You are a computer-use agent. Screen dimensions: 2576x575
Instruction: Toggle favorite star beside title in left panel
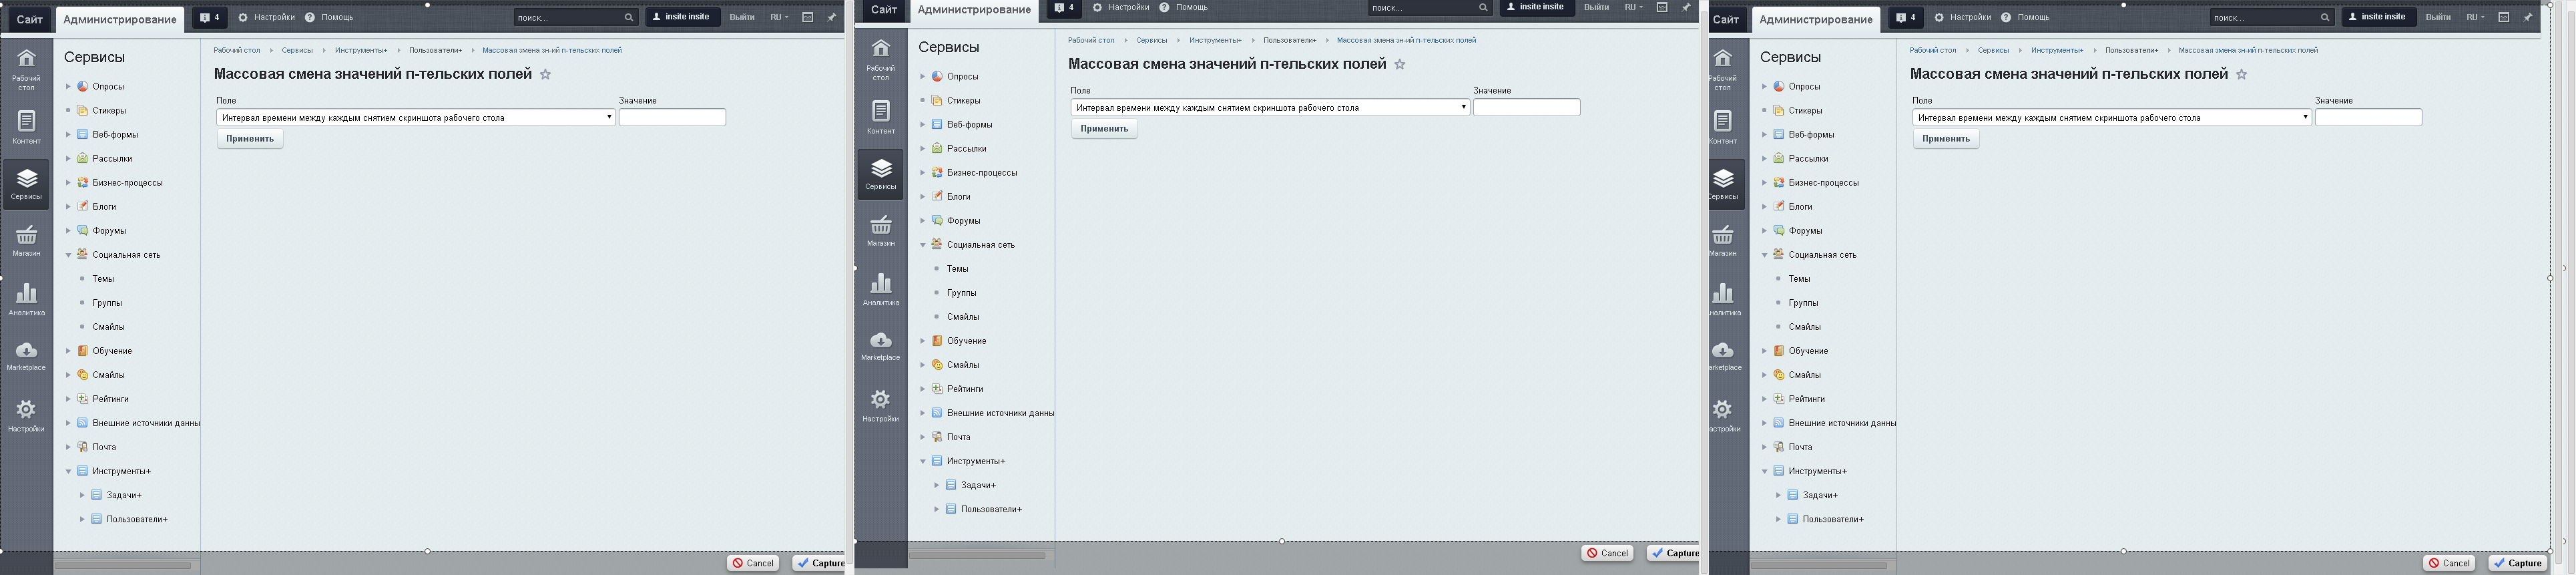545,75
